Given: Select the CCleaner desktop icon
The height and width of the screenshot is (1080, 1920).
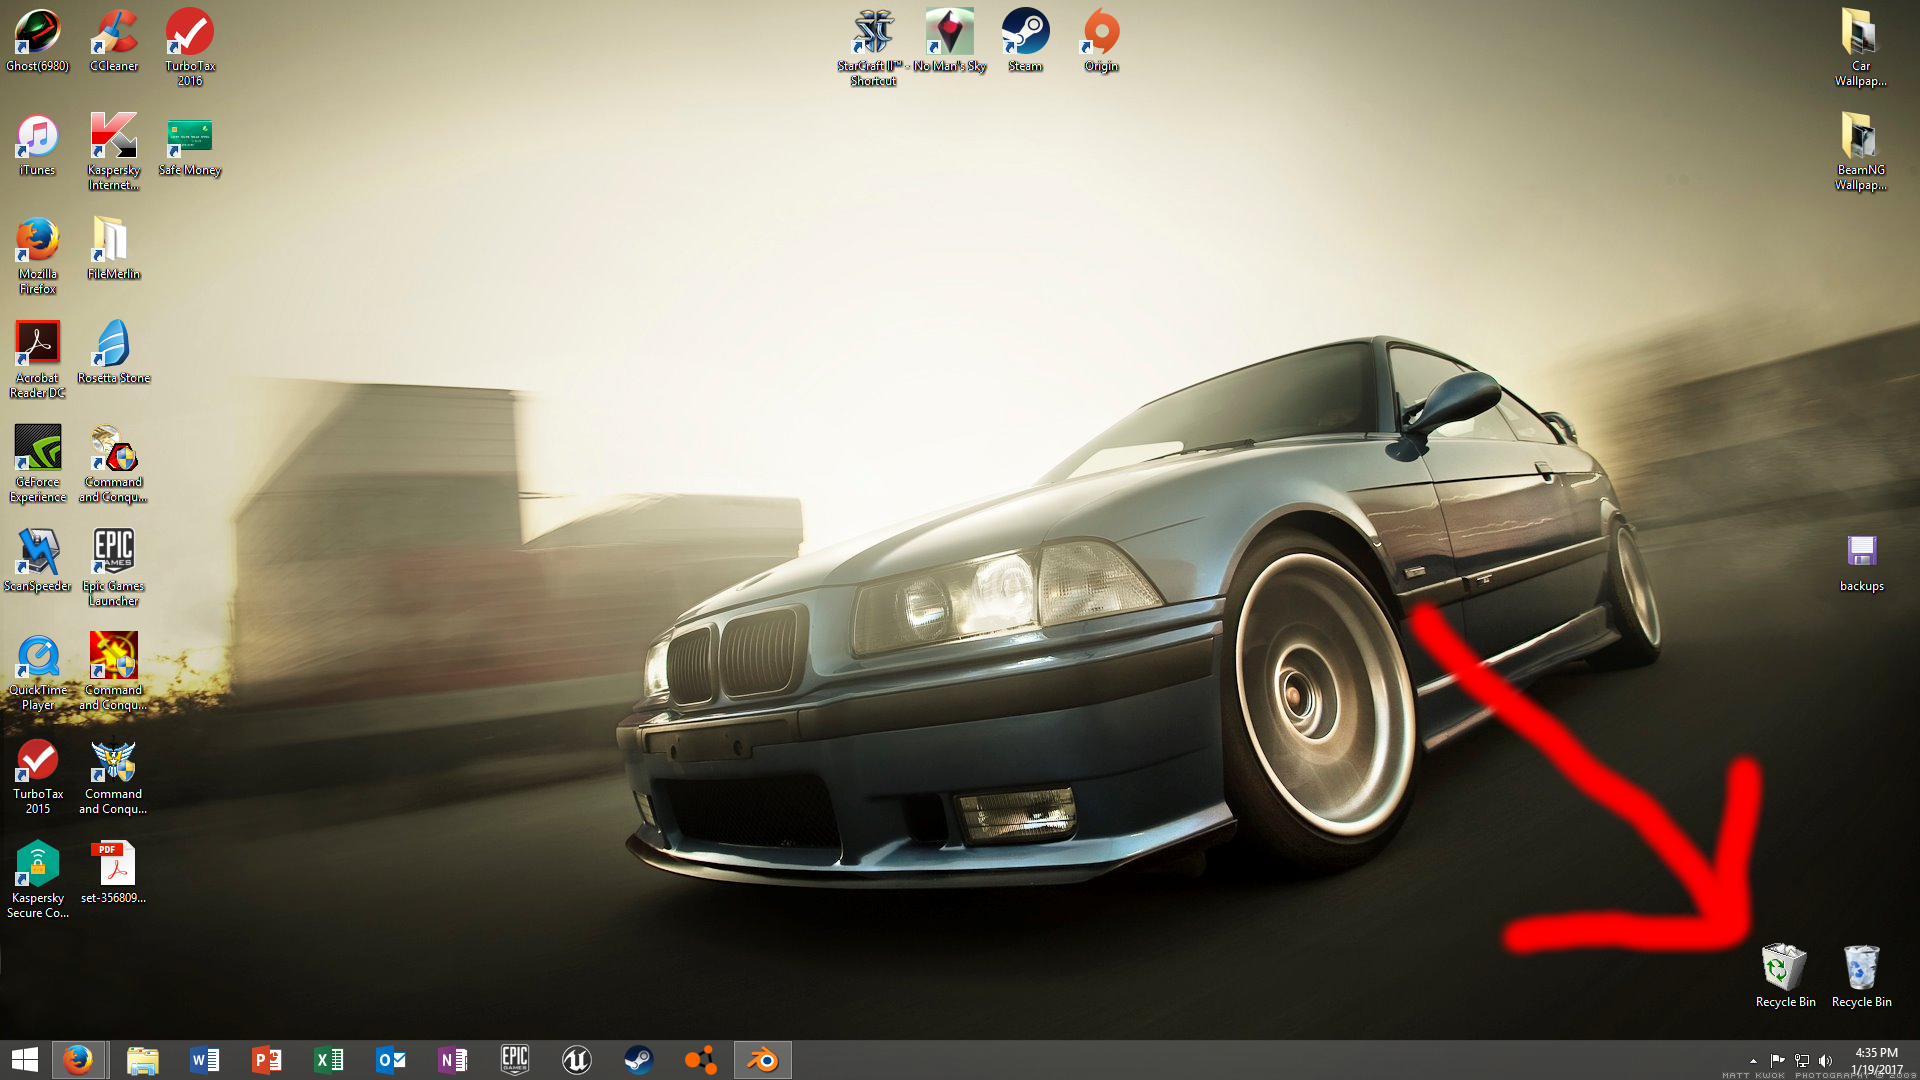Looking at the screenshot, I should 113,40.
